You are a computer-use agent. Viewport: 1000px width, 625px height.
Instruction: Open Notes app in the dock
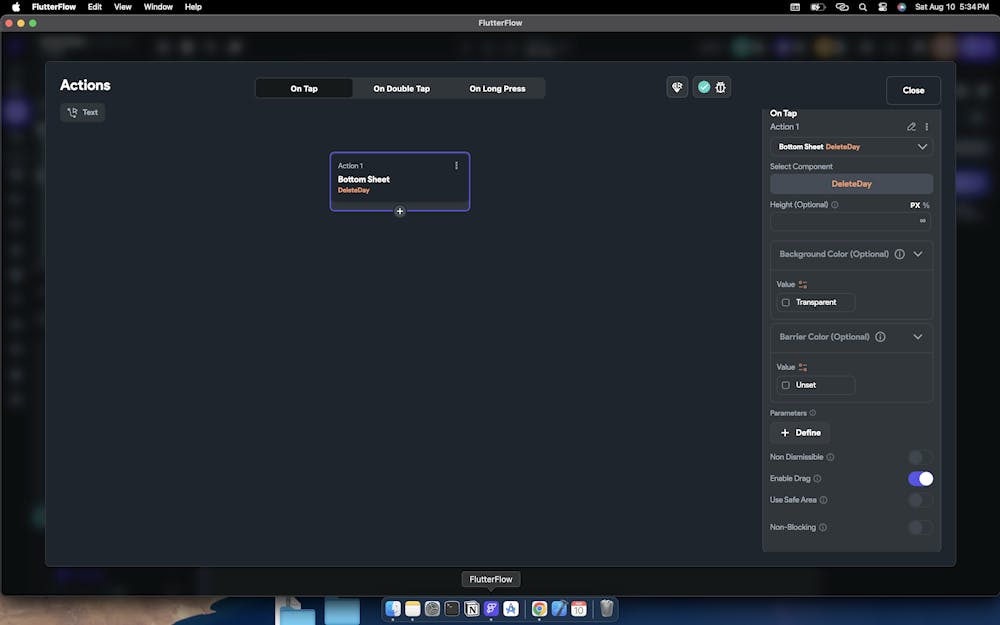pos(413,608)
